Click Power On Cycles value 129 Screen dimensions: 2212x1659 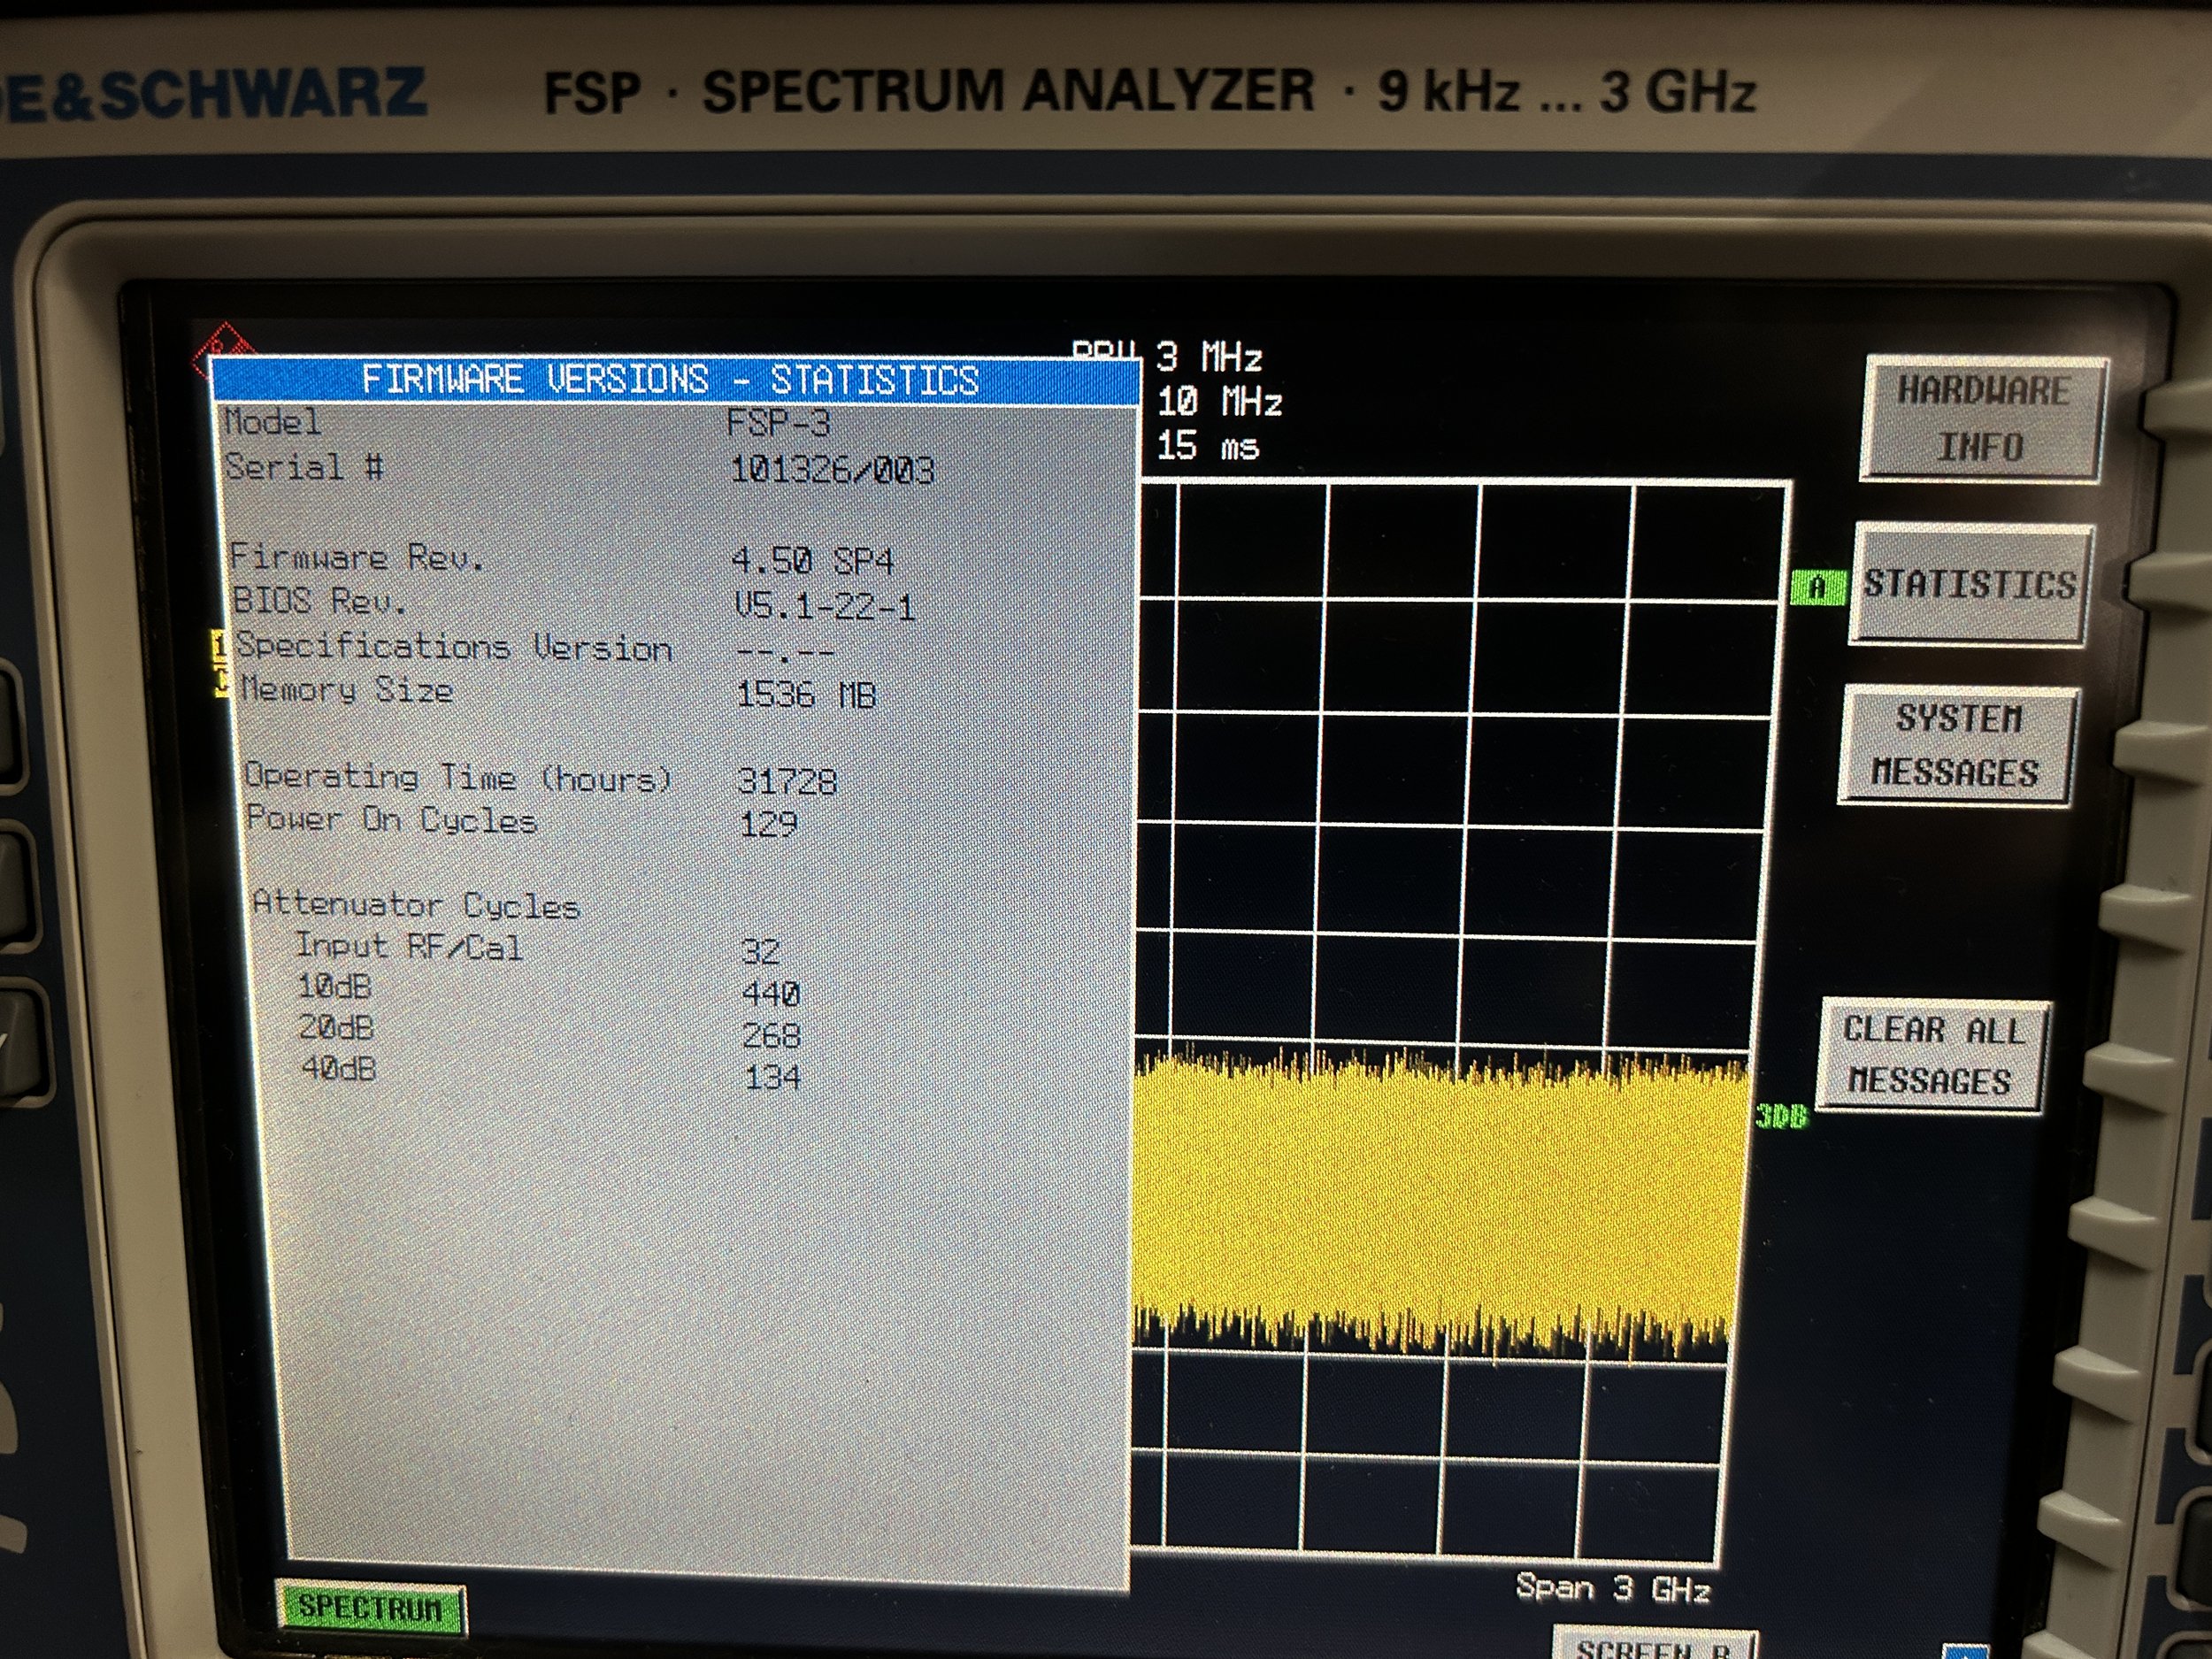(x=768, y=824)
